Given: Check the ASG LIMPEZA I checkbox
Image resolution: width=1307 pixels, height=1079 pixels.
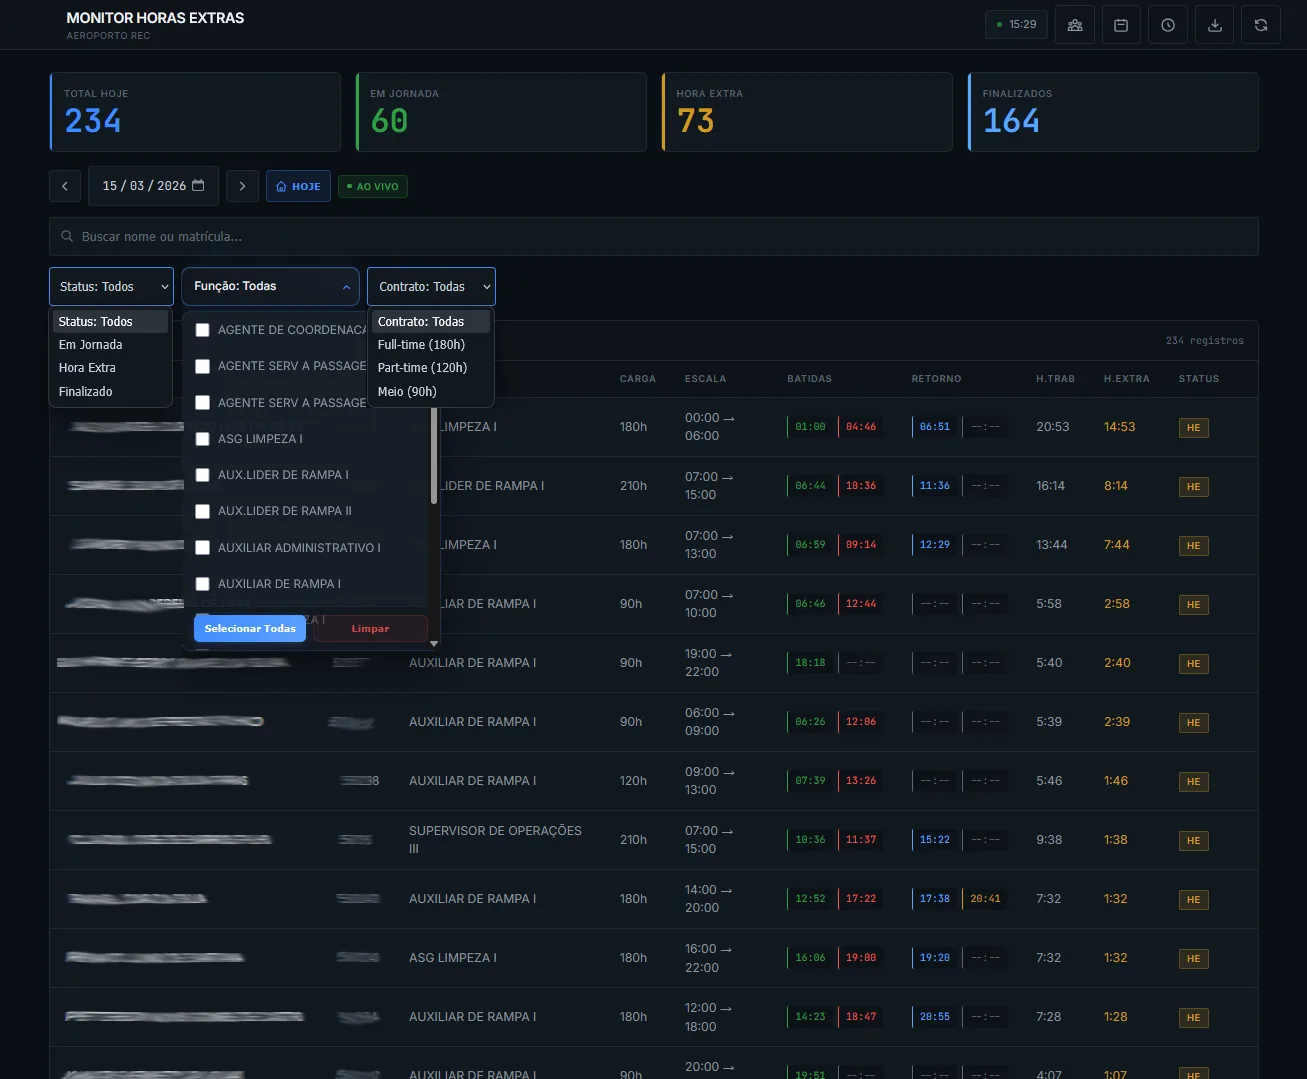Looking at the screenshot, I should tap(202, 439).
